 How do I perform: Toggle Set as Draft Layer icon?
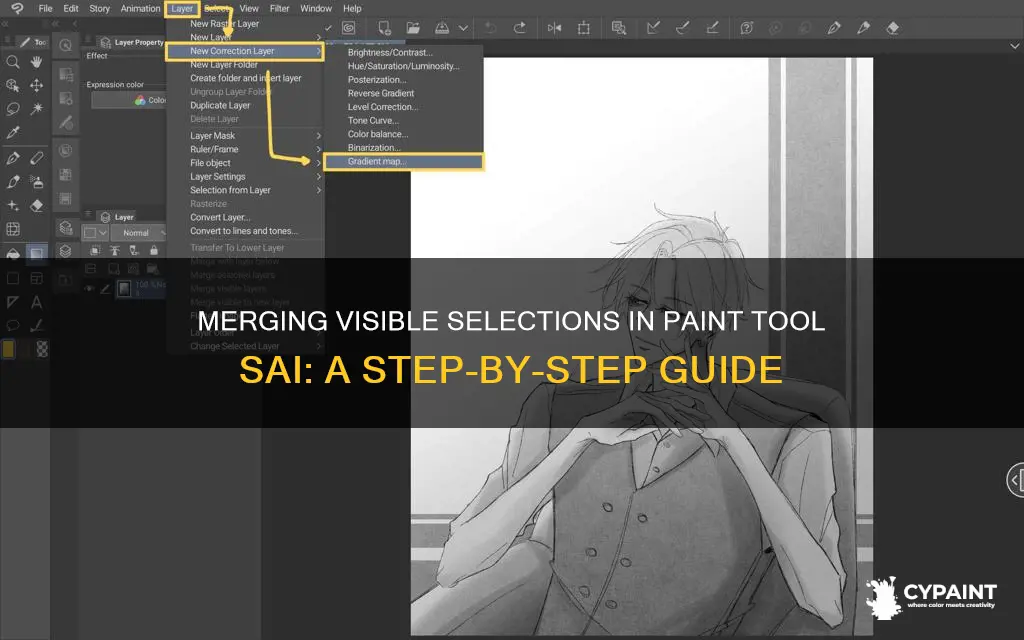(x=134, y=250)
